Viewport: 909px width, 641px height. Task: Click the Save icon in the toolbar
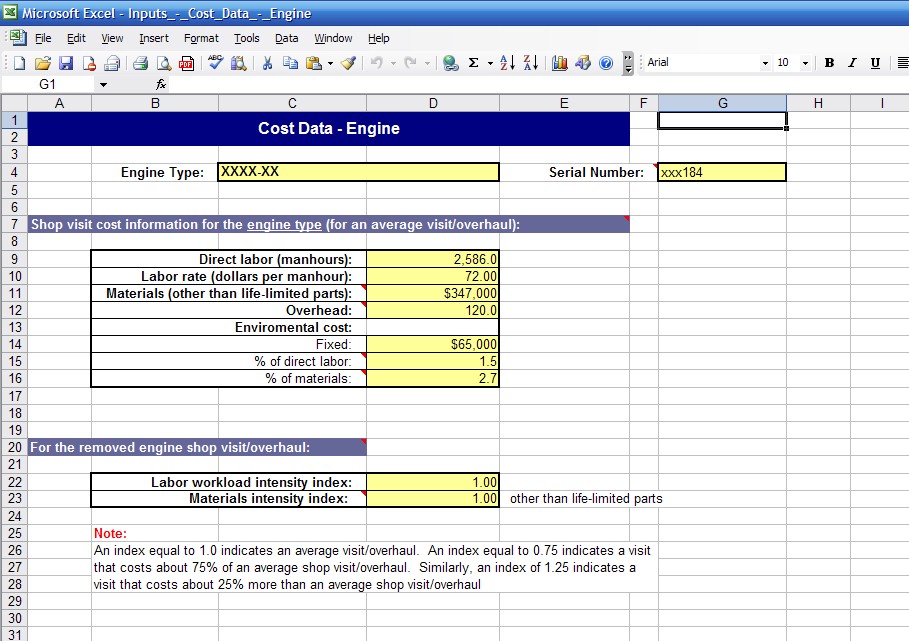coord(66,63)
